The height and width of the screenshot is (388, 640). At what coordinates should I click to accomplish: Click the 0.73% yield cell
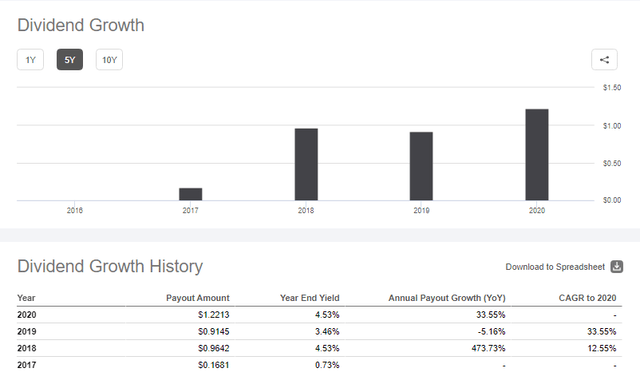(327, 365)
